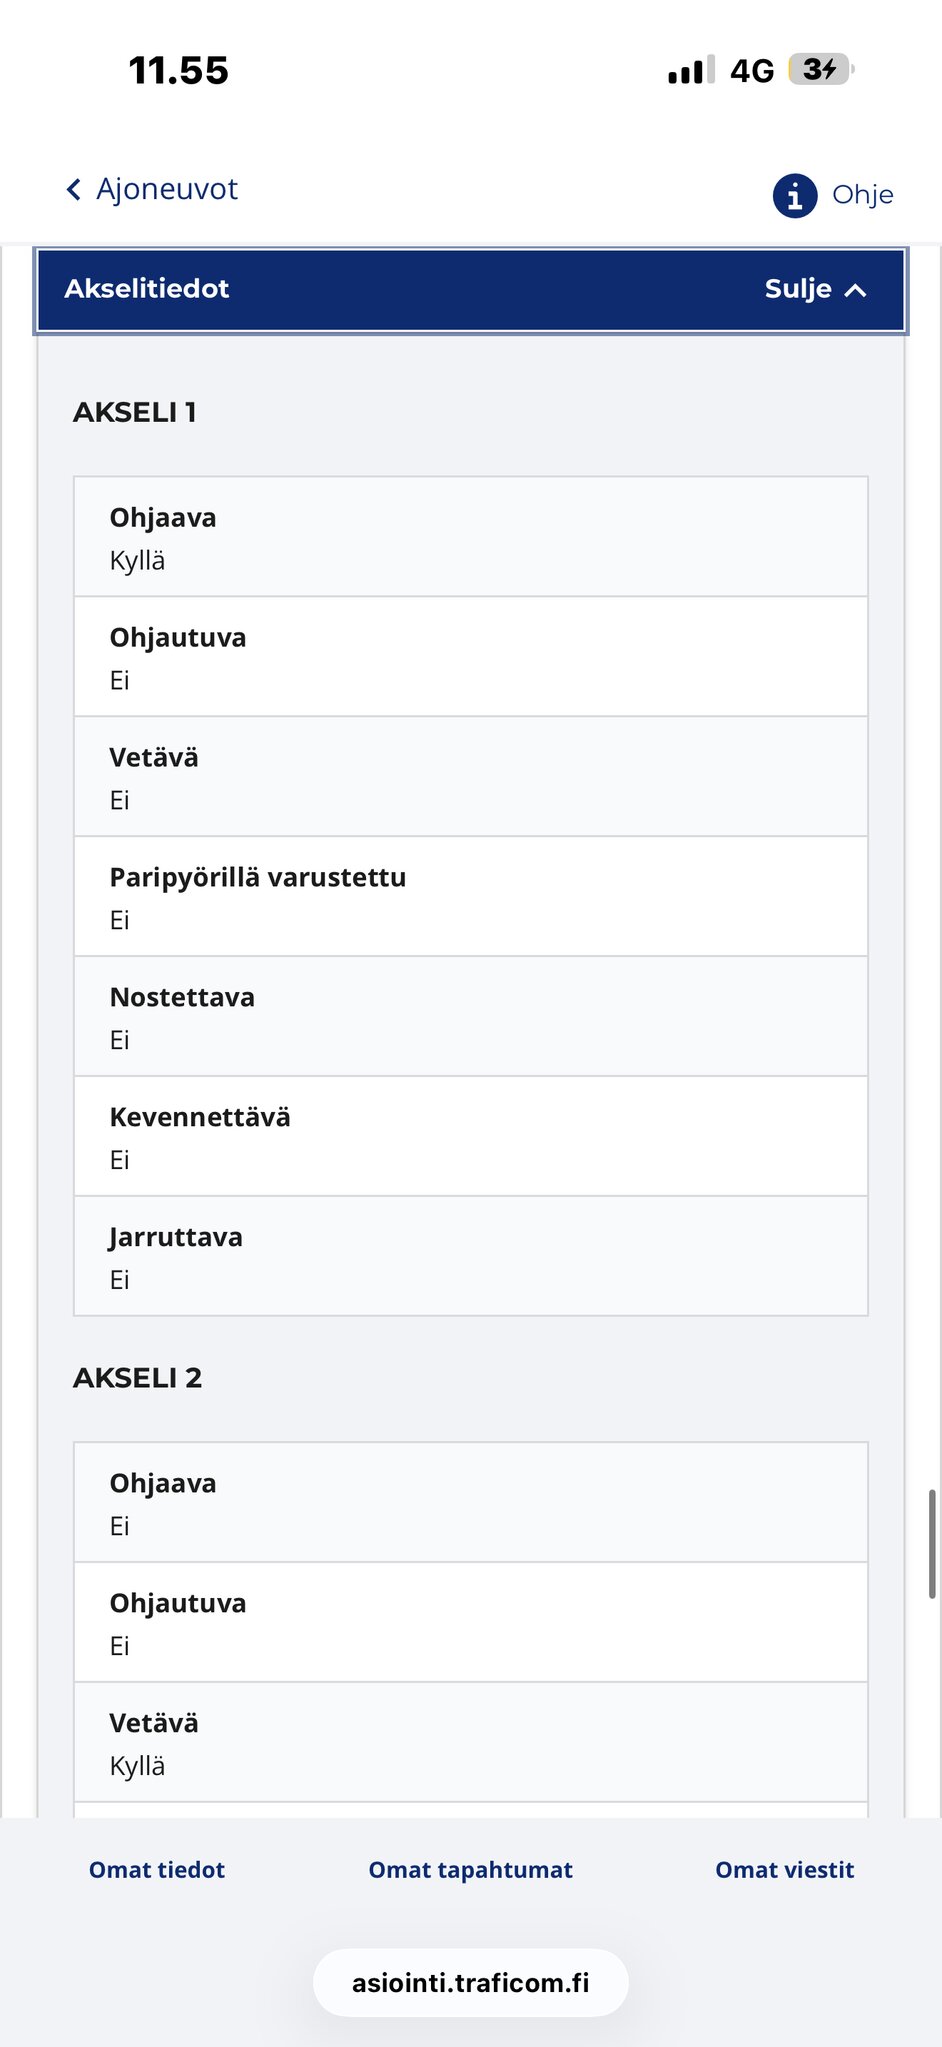Select the Jarruttava row in AKSELI 1
942x2047 pixels.
click(471, 1257)
